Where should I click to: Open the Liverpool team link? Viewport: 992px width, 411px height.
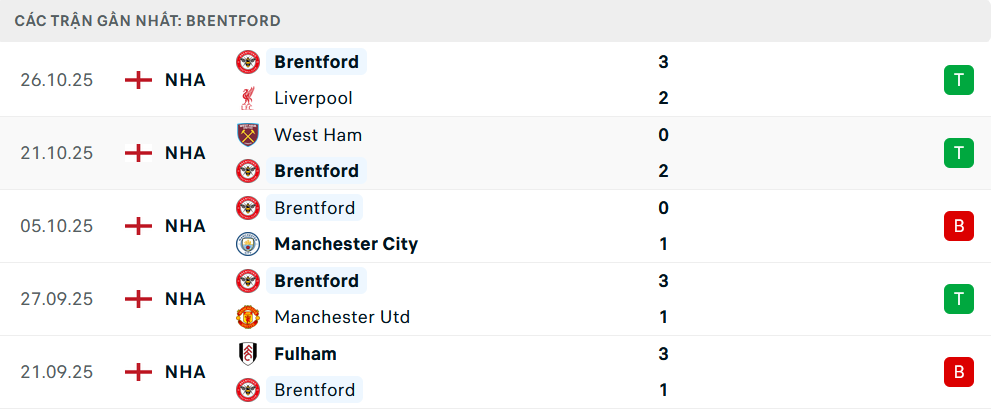point(313,98)
